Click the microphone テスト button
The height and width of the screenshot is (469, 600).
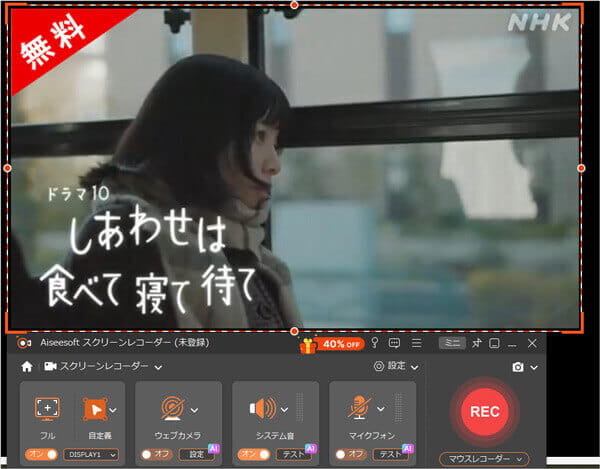(391, 454)
